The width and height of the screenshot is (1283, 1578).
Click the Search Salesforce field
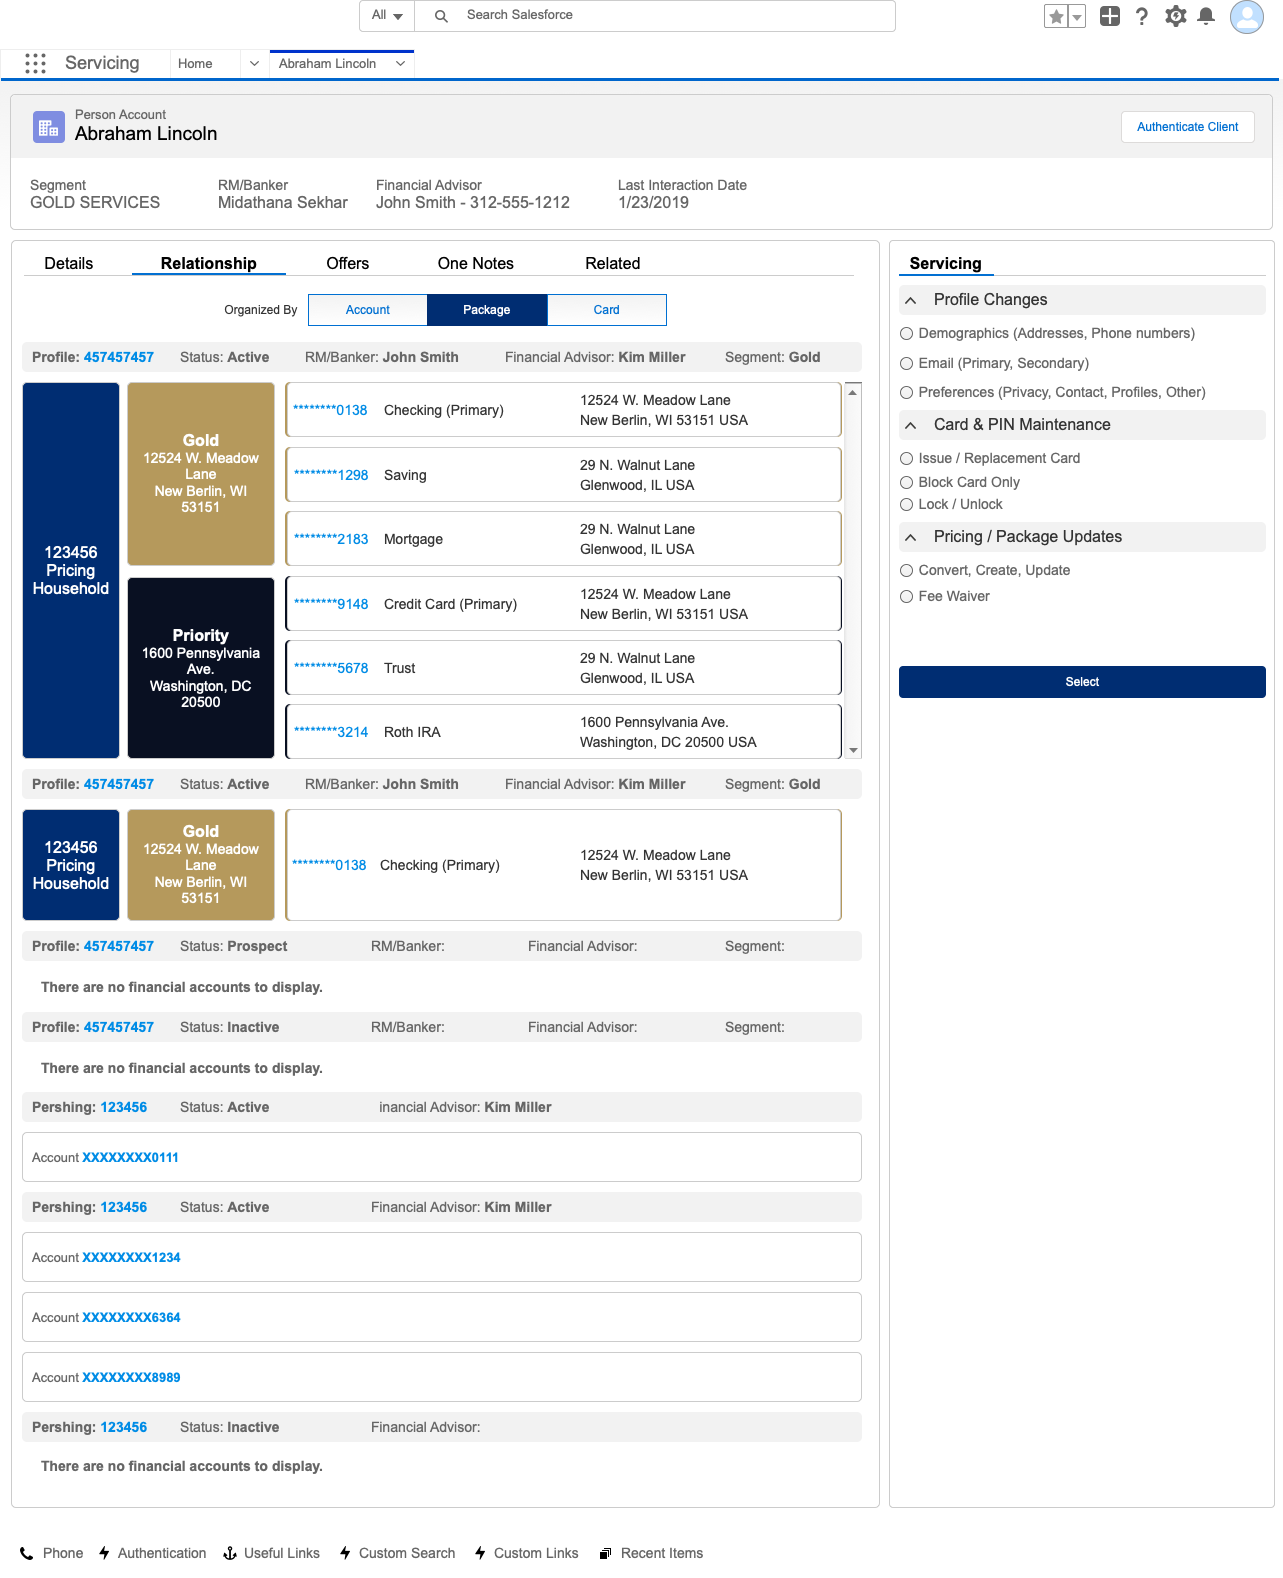[x=660, y=15]
